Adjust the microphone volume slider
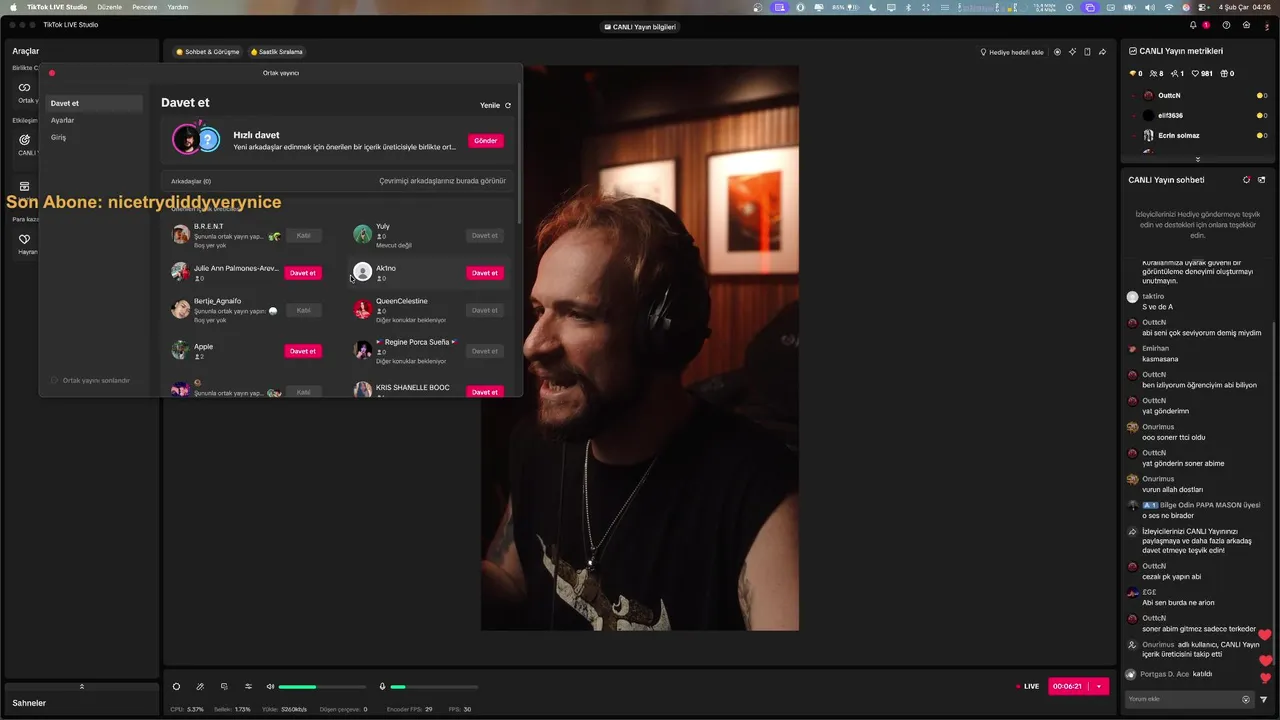 [x=434, y=687]
